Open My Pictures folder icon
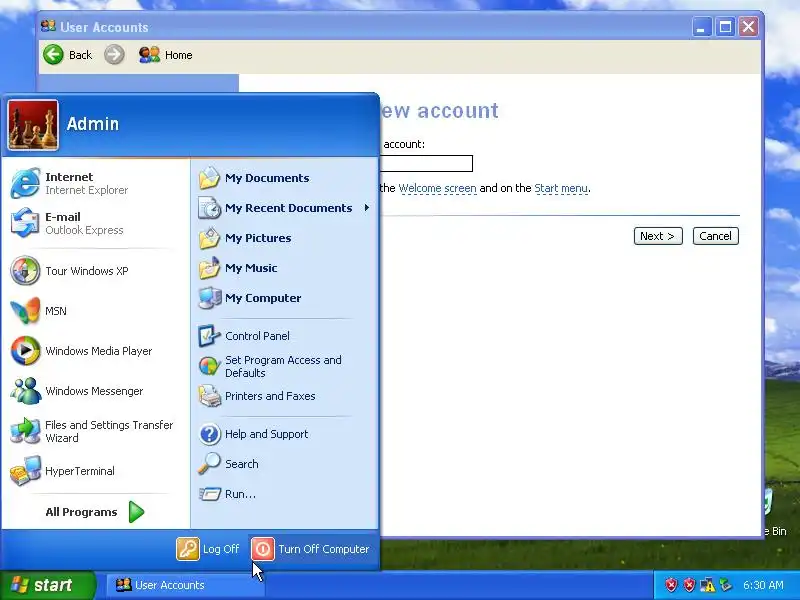This screenshot has width=800, height=600. [209, 238]
